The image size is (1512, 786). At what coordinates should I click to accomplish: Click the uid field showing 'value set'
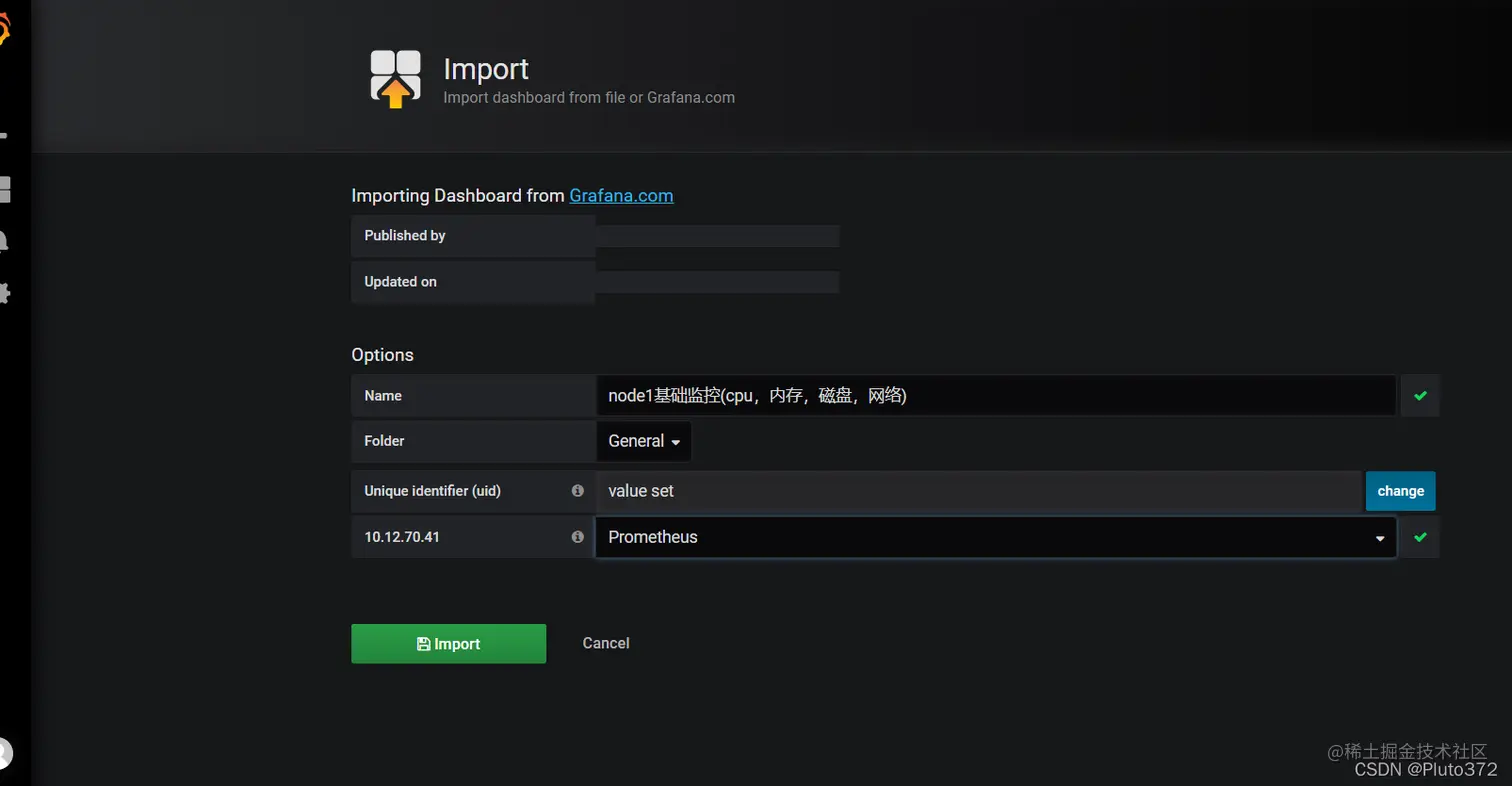(x=979, y=491)
